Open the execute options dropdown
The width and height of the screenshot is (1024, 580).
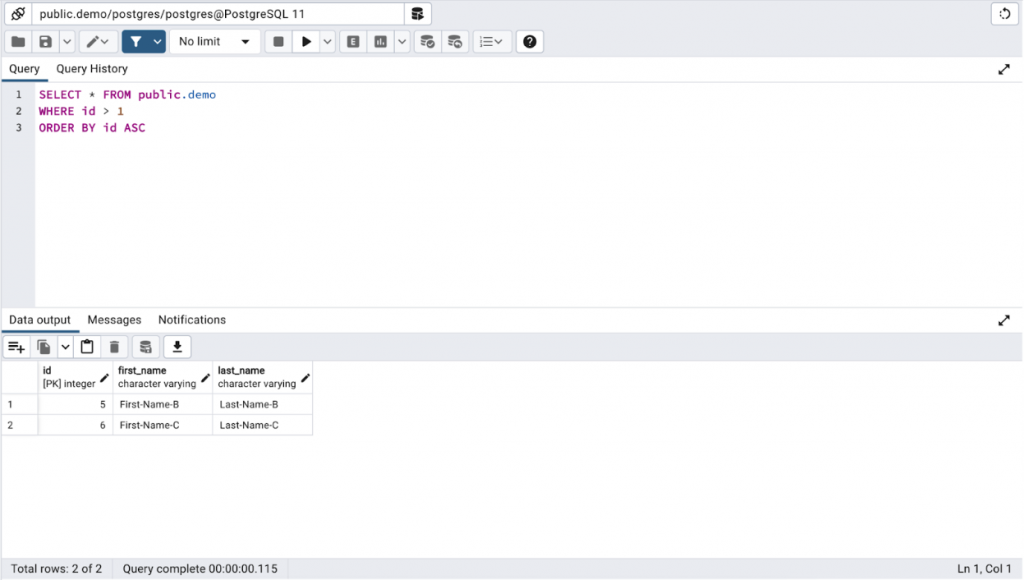tap(326, 41)
